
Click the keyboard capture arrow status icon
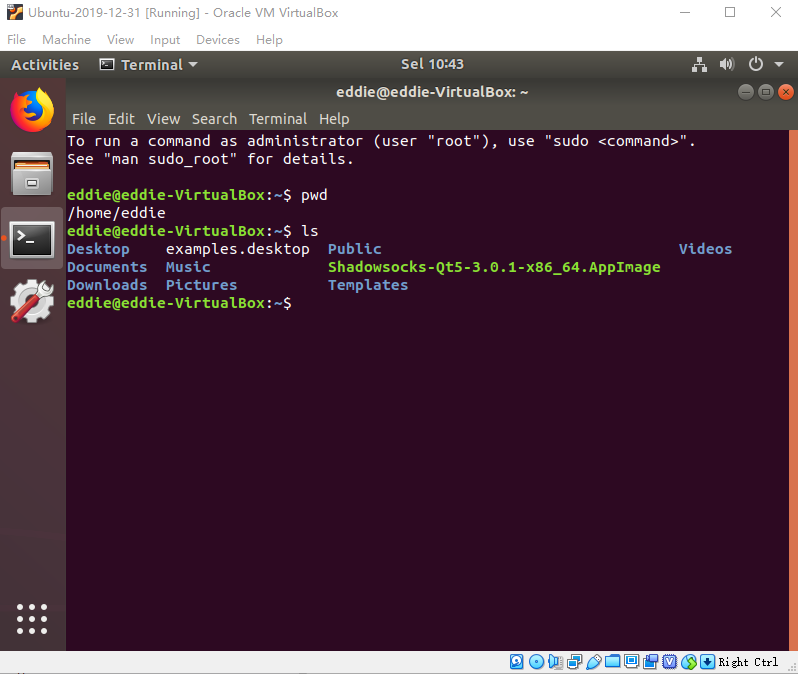click(707, 662)
